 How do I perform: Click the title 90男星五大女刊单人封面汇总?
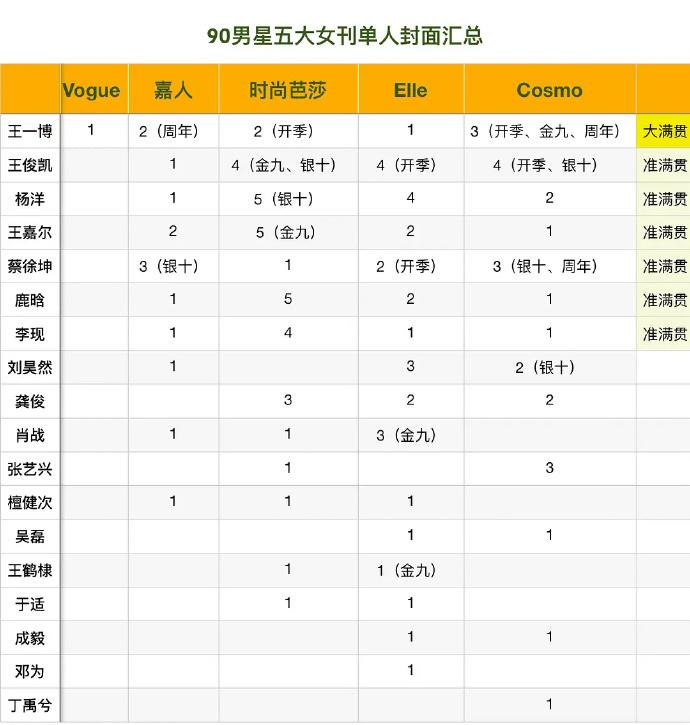(x=345, y=37)
